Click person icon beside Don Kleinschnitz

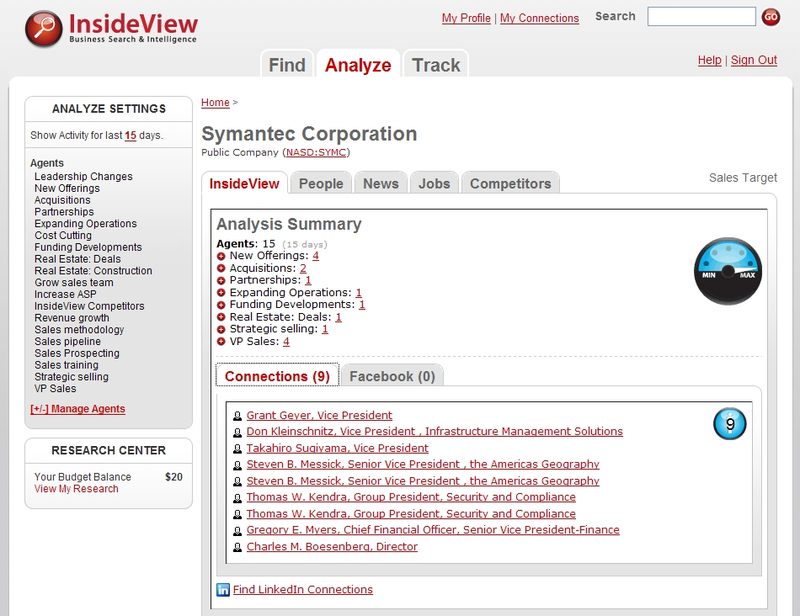pyautogui.click(x=237, y=432)
